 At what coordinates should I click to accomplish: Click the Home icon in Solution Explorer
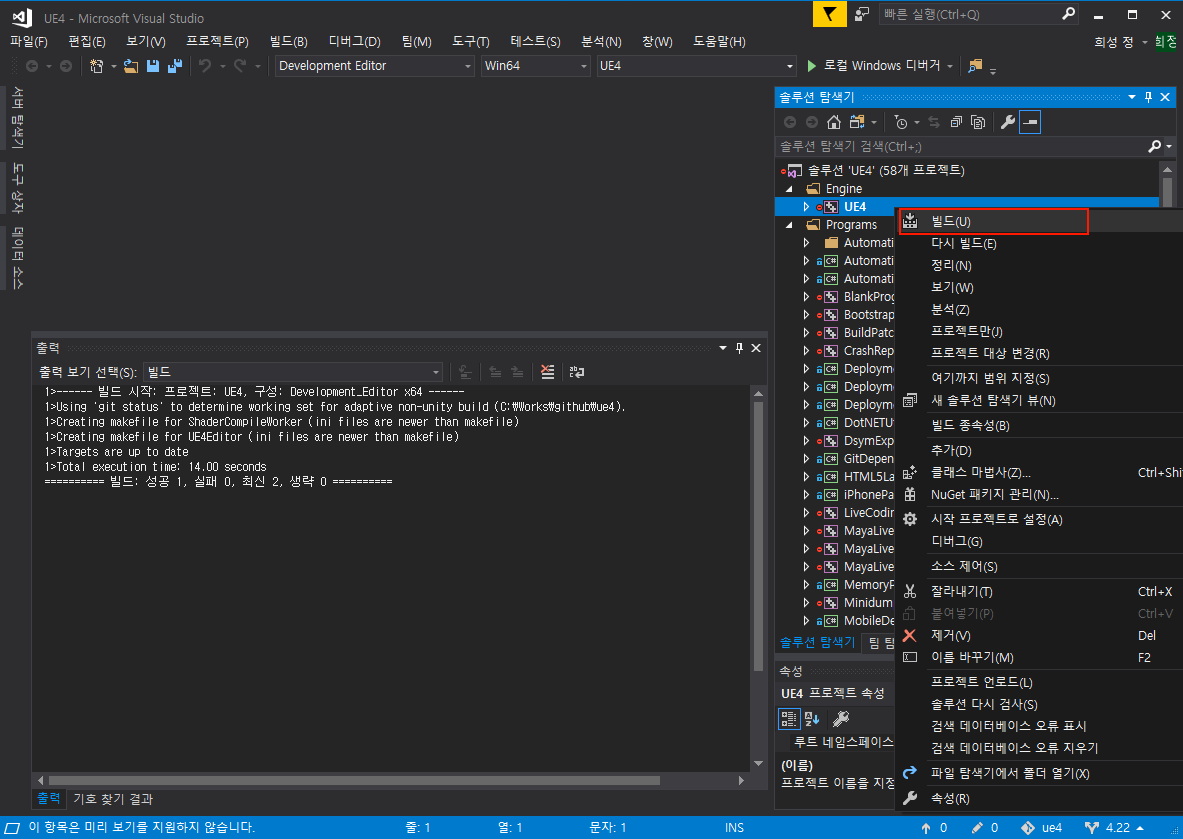click(834, 122)
